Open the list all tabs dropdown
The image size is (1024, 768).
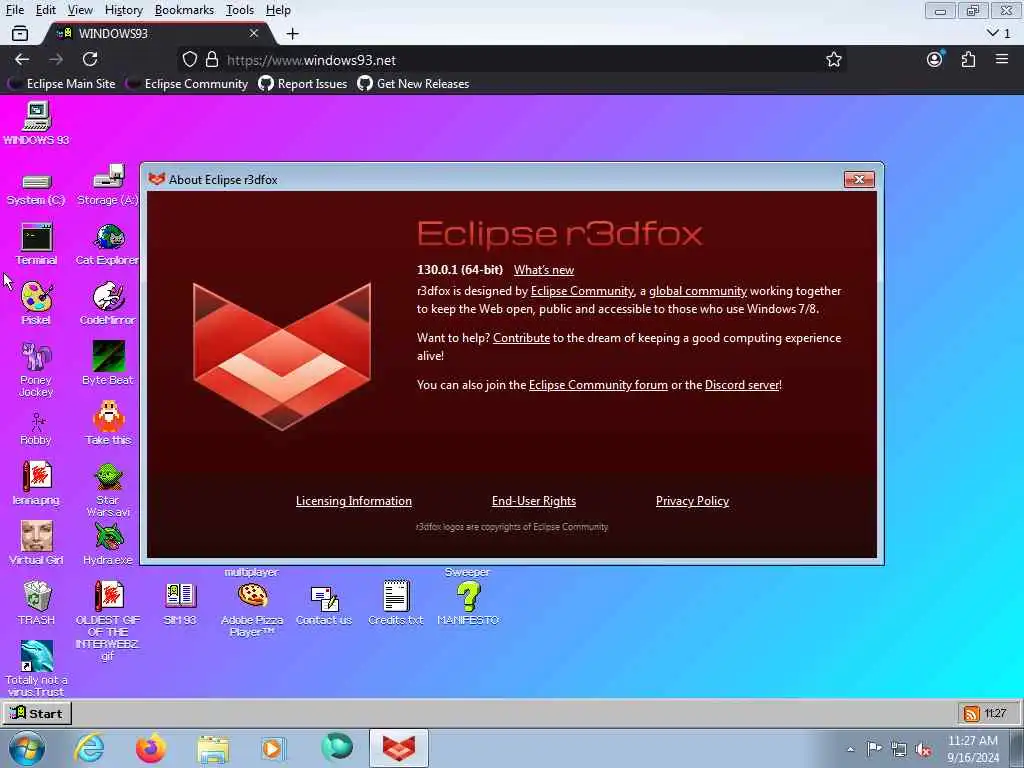pyautogui.click(x=999, y=33)
